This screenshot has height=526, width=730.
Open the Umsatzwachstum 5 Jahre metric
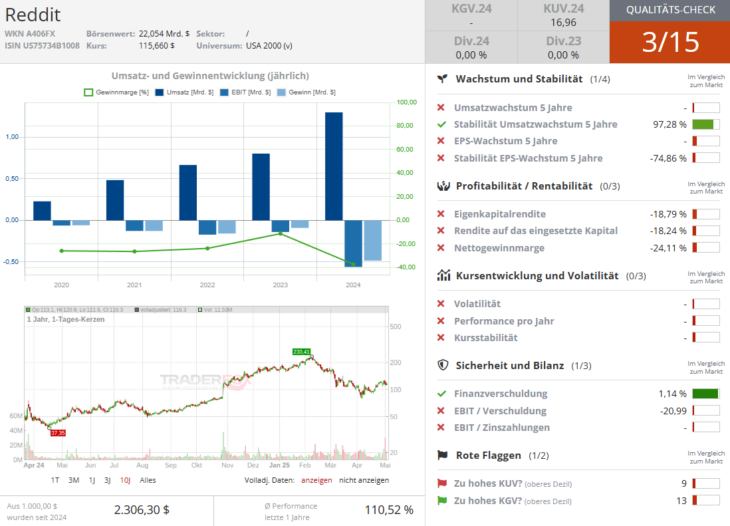tap(513, 108)
